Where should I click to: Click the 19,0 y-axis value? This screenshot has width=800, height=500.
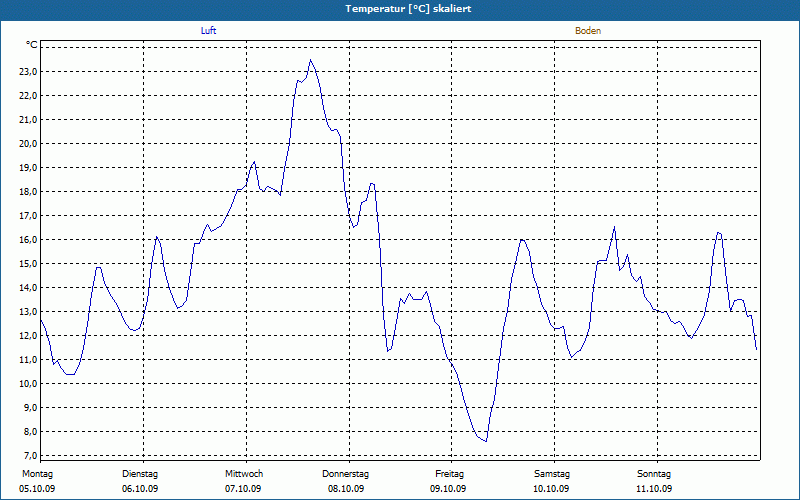[x=28, y=167]
